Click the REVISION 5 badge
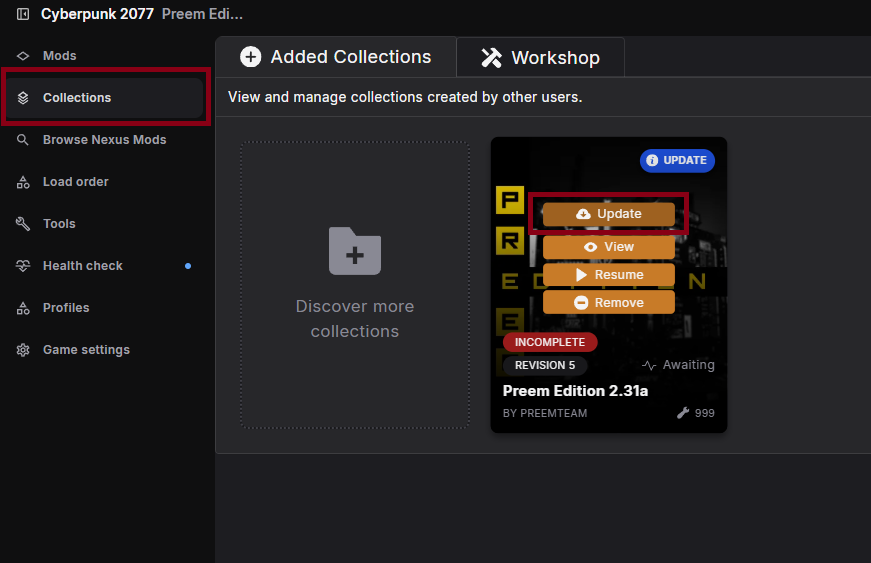Screen dimensions: 871x563 [x=545, y=365]
